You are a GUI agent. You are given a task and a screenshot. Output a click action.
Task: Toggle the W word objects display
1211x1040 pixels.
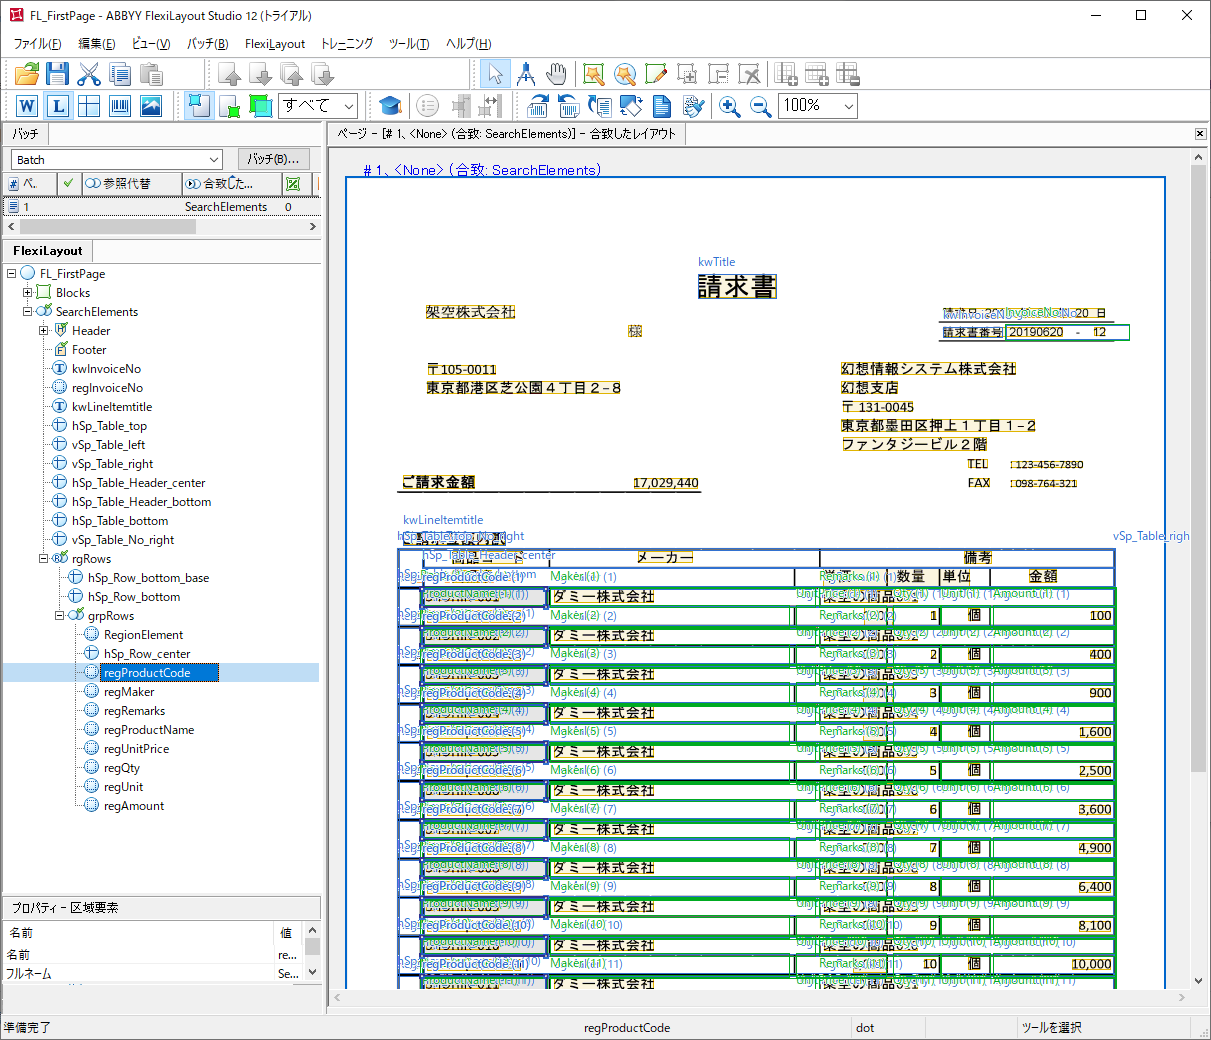tap(27, 106)
